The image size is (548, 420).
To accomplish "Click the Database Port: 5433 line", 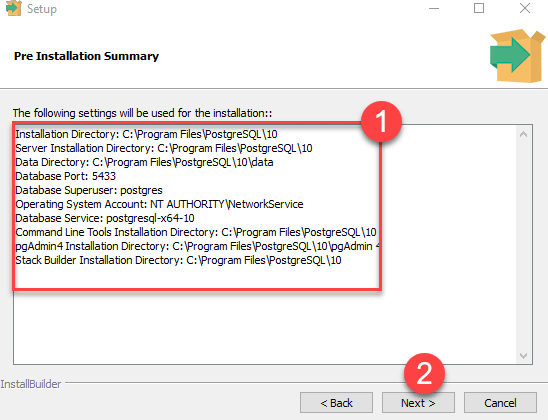I will 65,176.
